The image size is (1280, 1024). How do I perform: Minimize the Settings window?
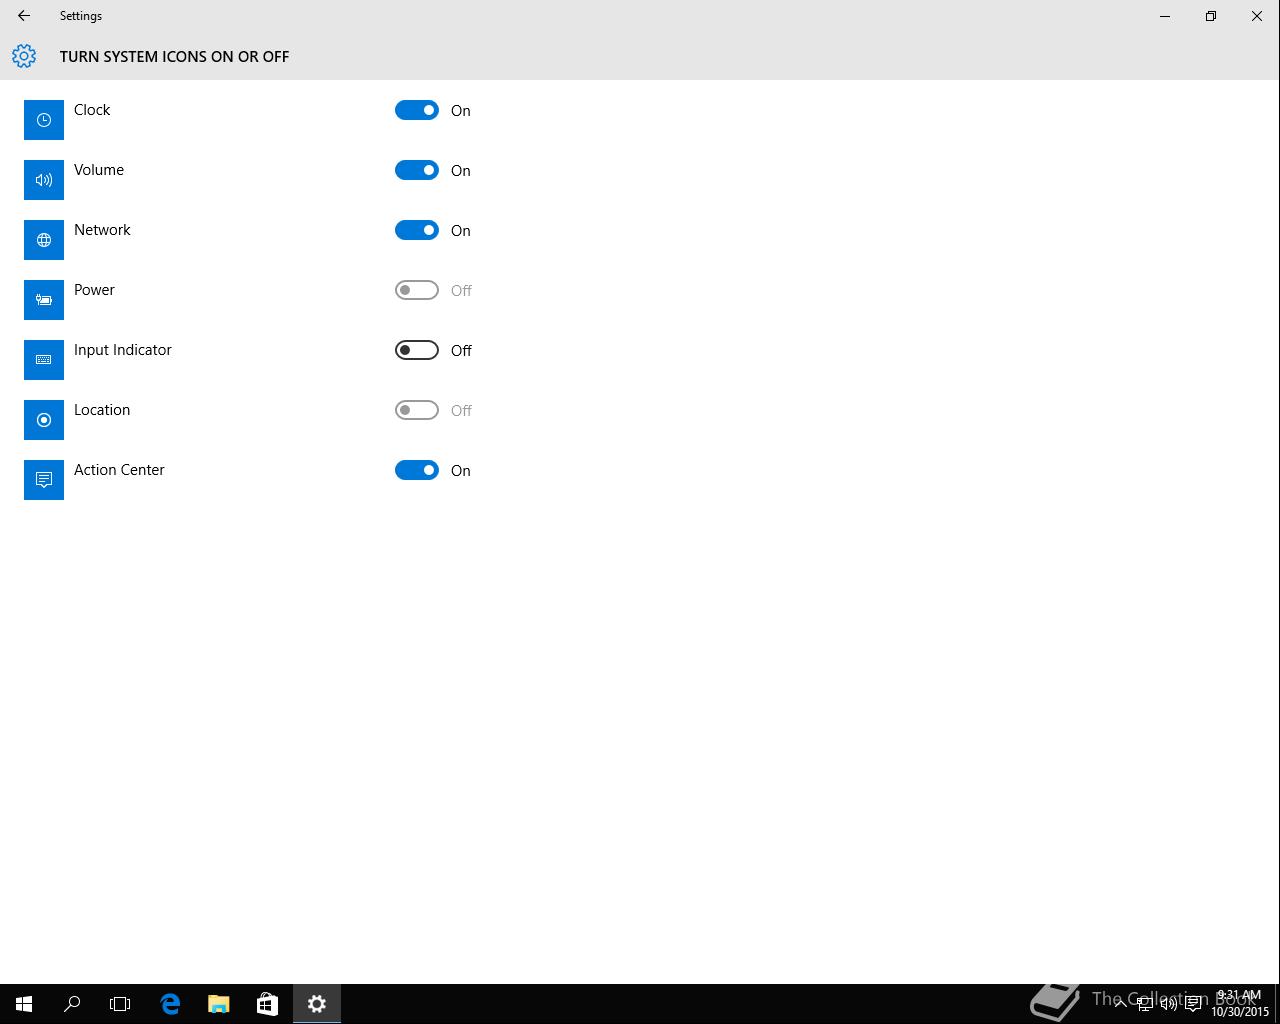point(1165,16)
